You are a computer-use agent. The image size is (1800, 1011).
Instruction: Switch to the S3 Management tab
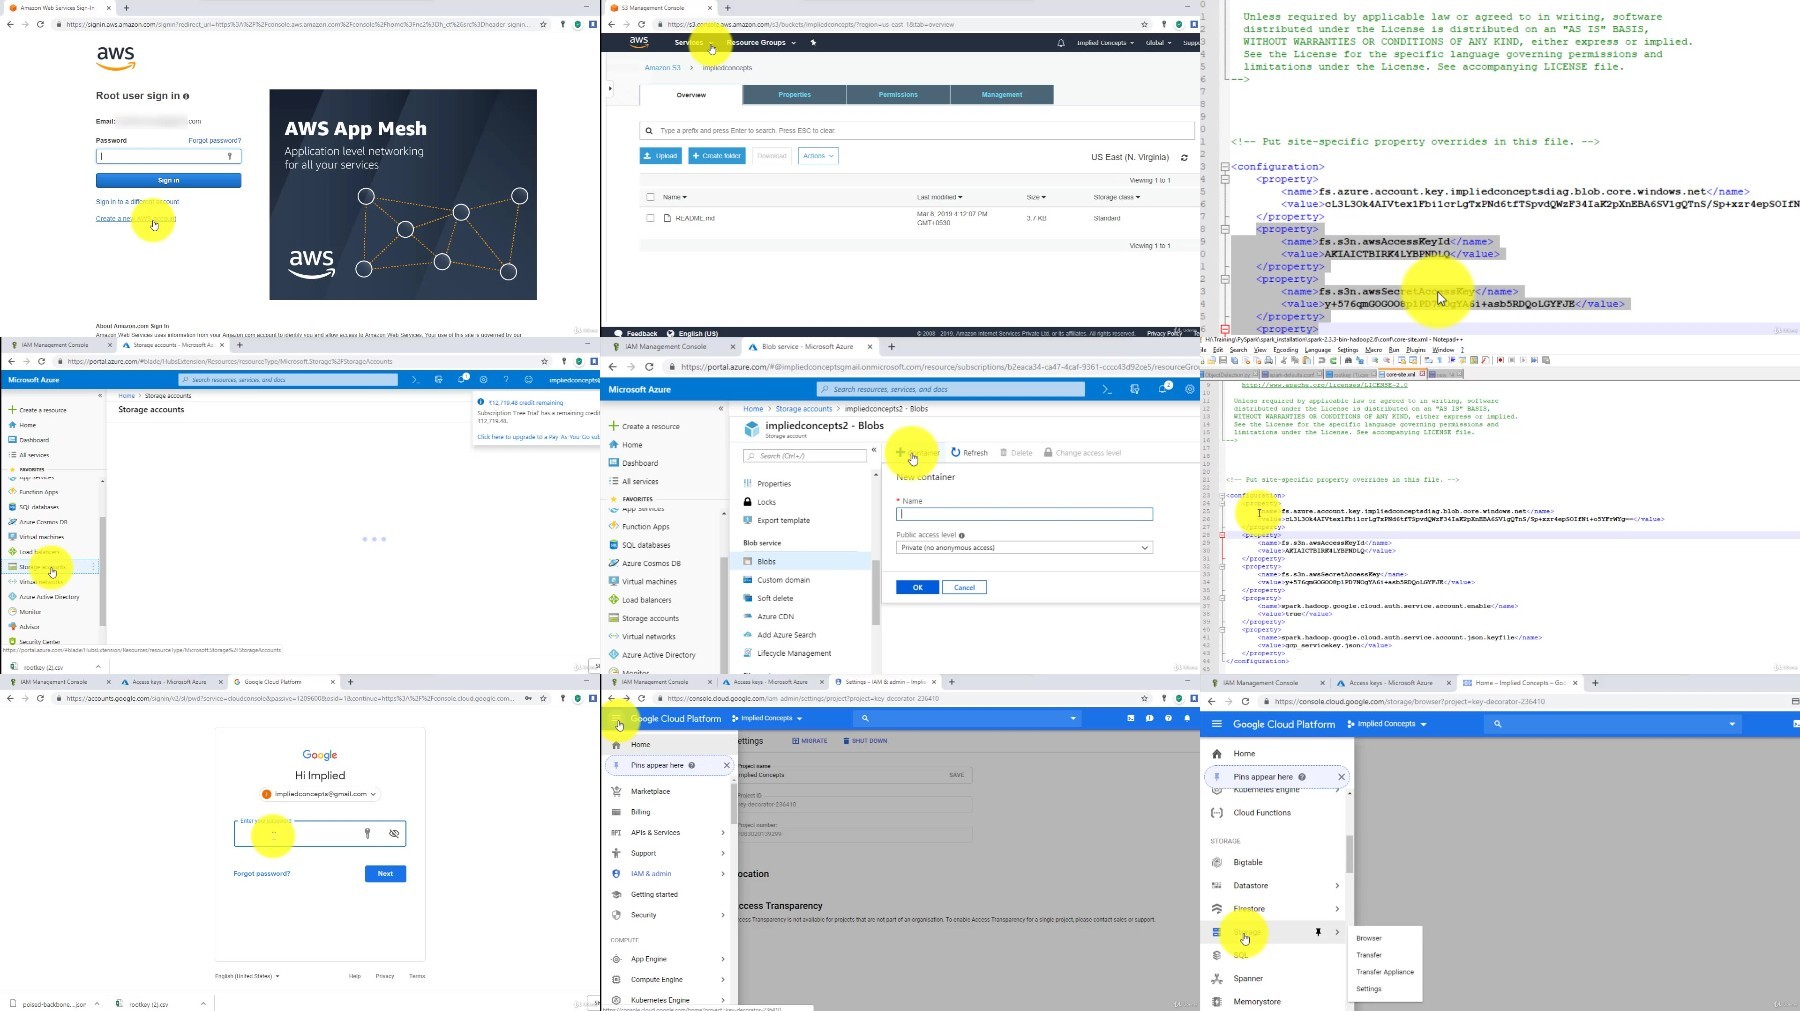point(1002,95)
